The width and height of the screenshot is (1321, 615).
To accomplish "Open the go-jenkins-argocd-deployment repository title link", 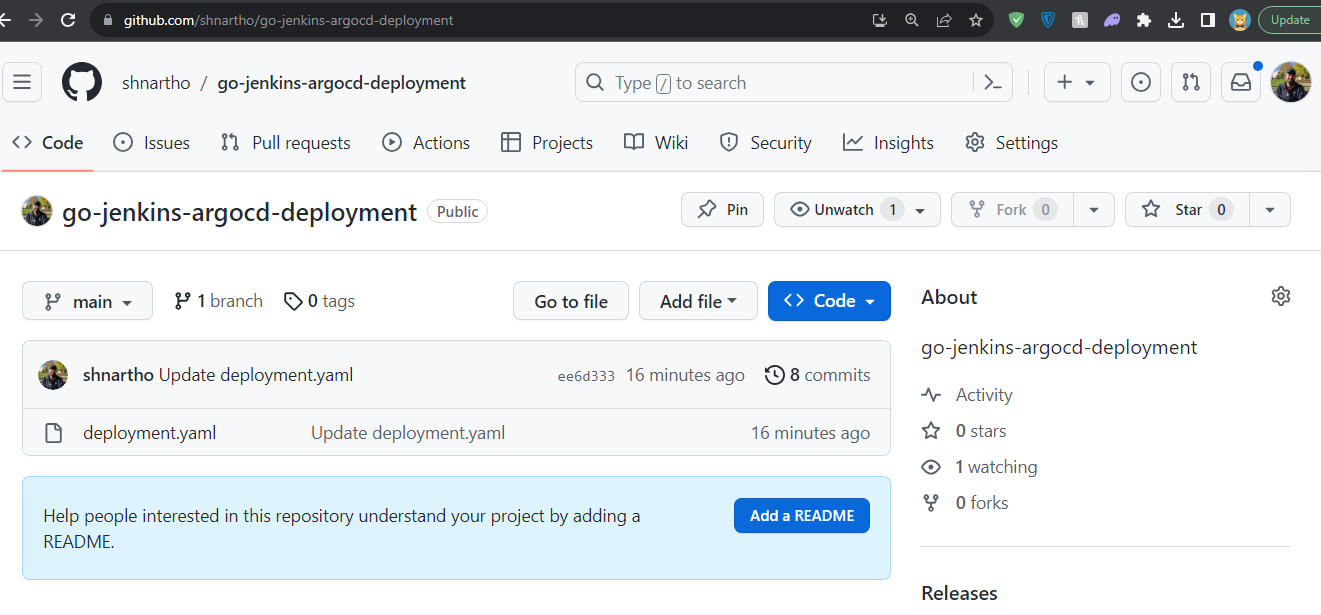I will [x=239, y=212].
